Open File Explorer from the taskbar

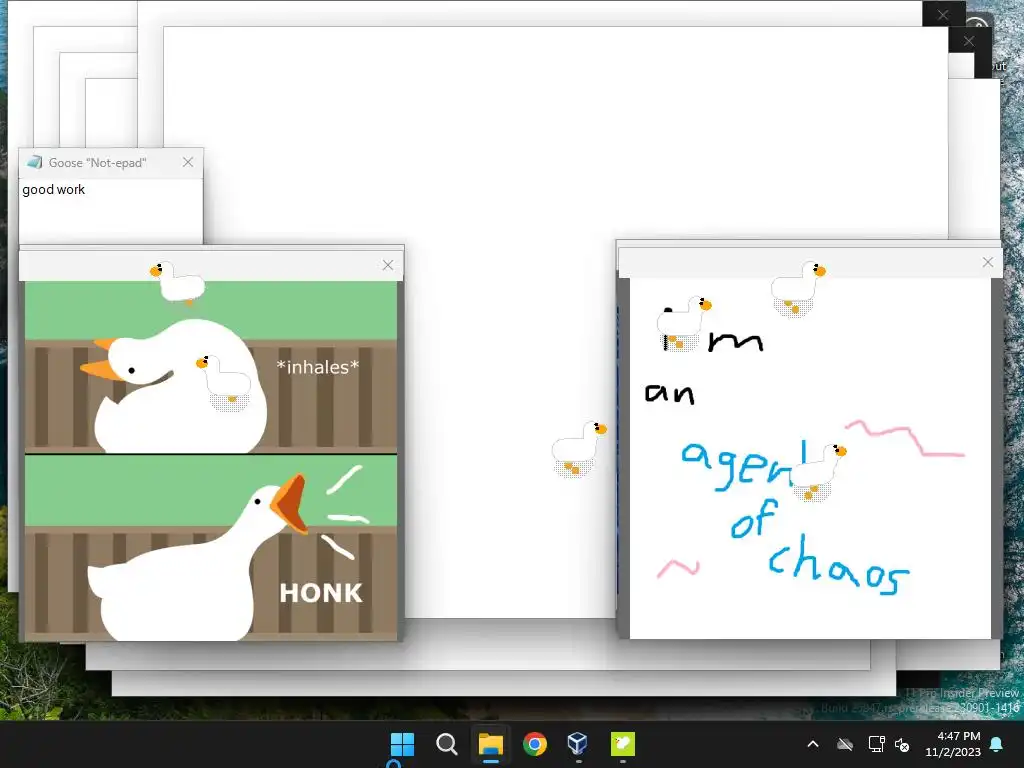click(490, 744)
